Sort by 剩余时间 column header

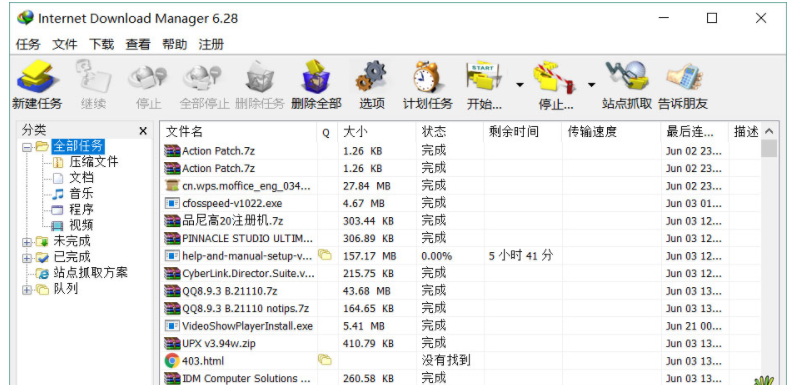point(523,132)
